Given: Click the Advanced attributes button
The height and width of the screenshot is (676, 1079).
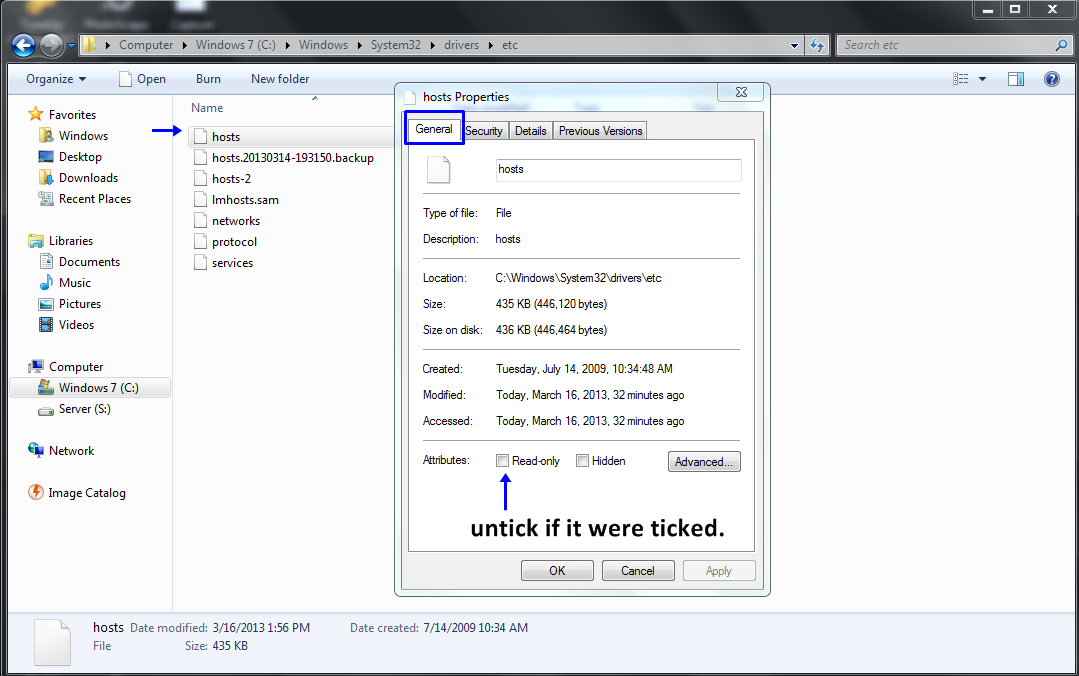Looking at the screenshot, I should coord(704,461).
